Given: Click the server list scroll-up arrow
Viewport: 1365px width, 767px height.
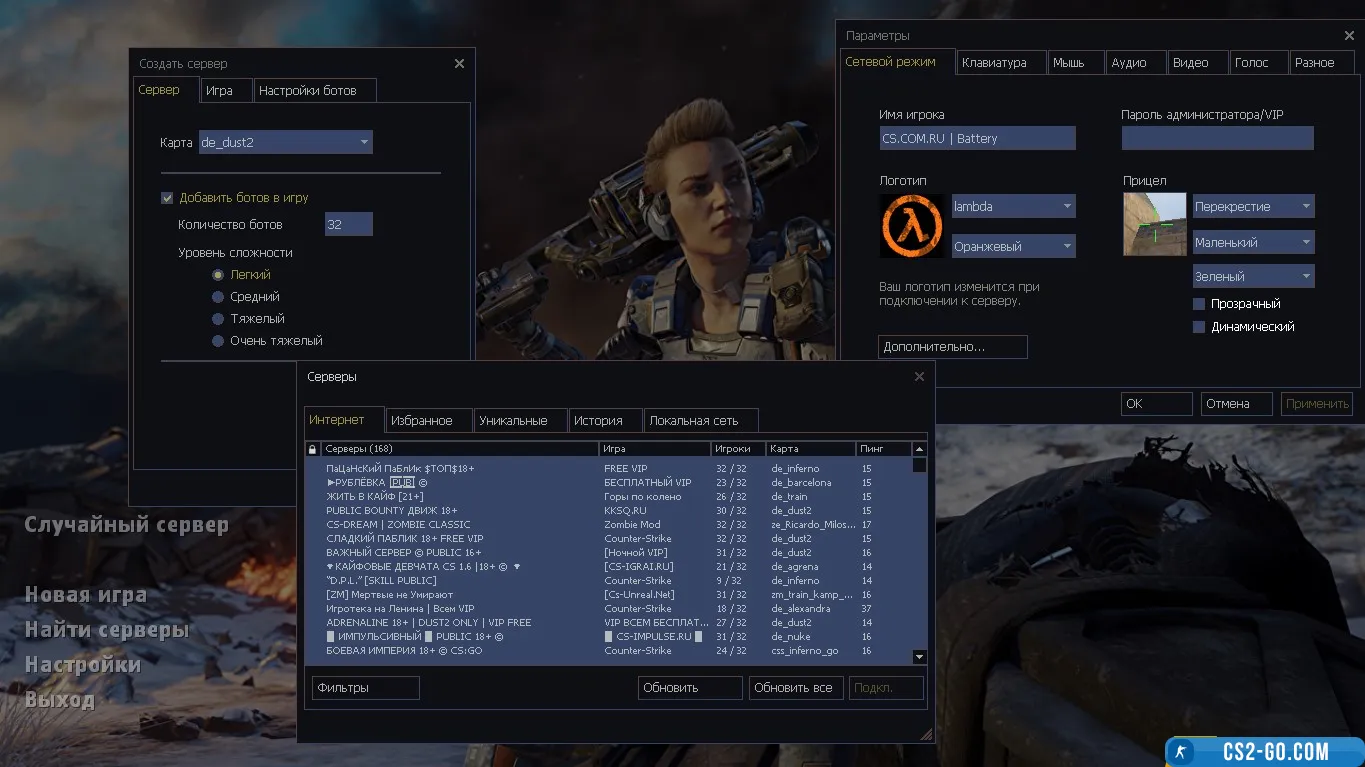Looking at the screenshot, I should (920, 449).
